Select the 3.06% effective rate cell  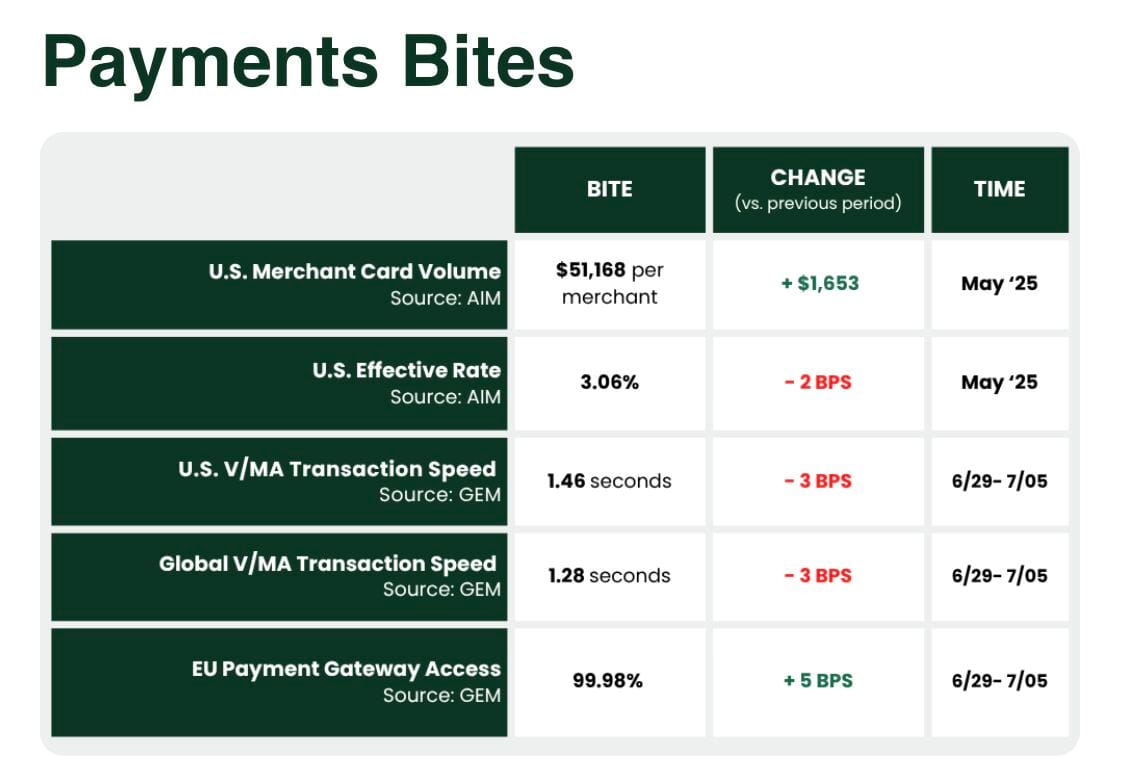click(610, 383)
